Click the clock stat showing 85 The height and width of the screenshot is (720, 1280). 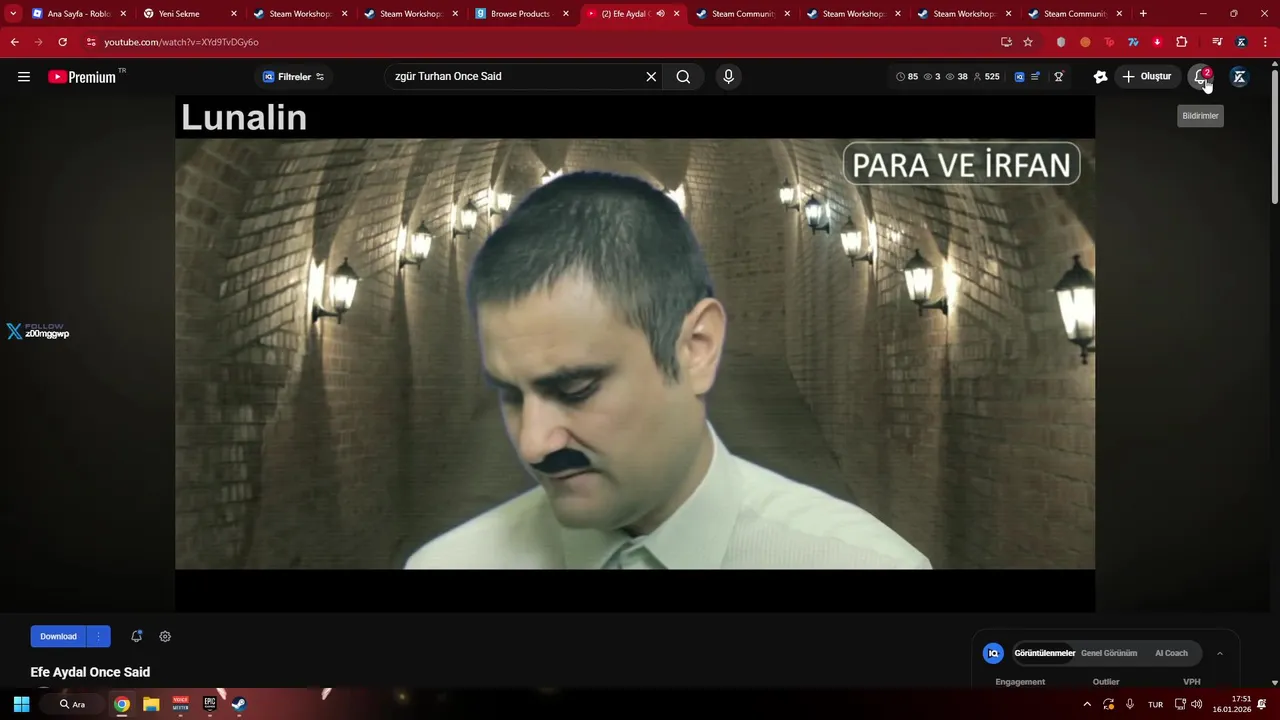click(907, 77)
